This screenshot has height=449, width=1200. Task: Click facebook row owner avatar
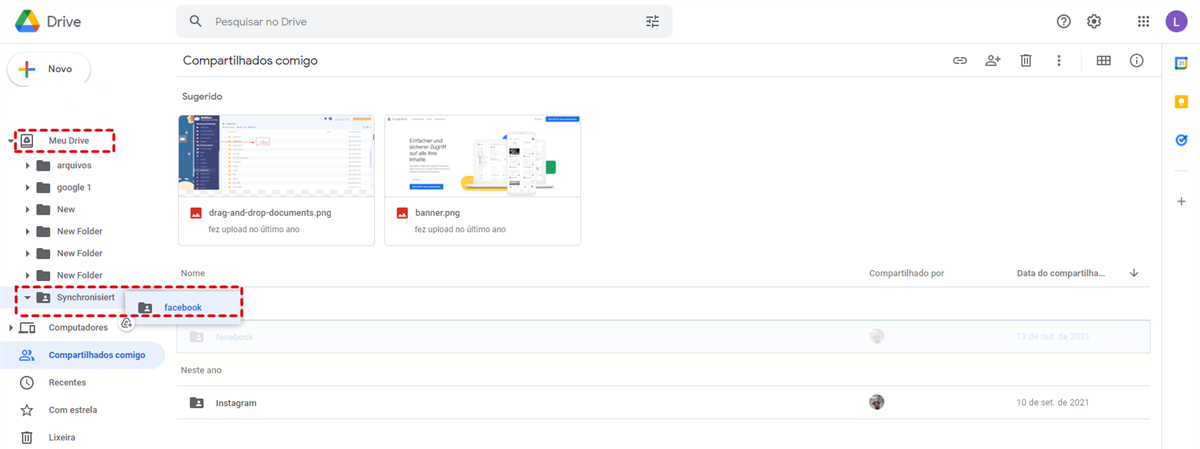point(877,337)
